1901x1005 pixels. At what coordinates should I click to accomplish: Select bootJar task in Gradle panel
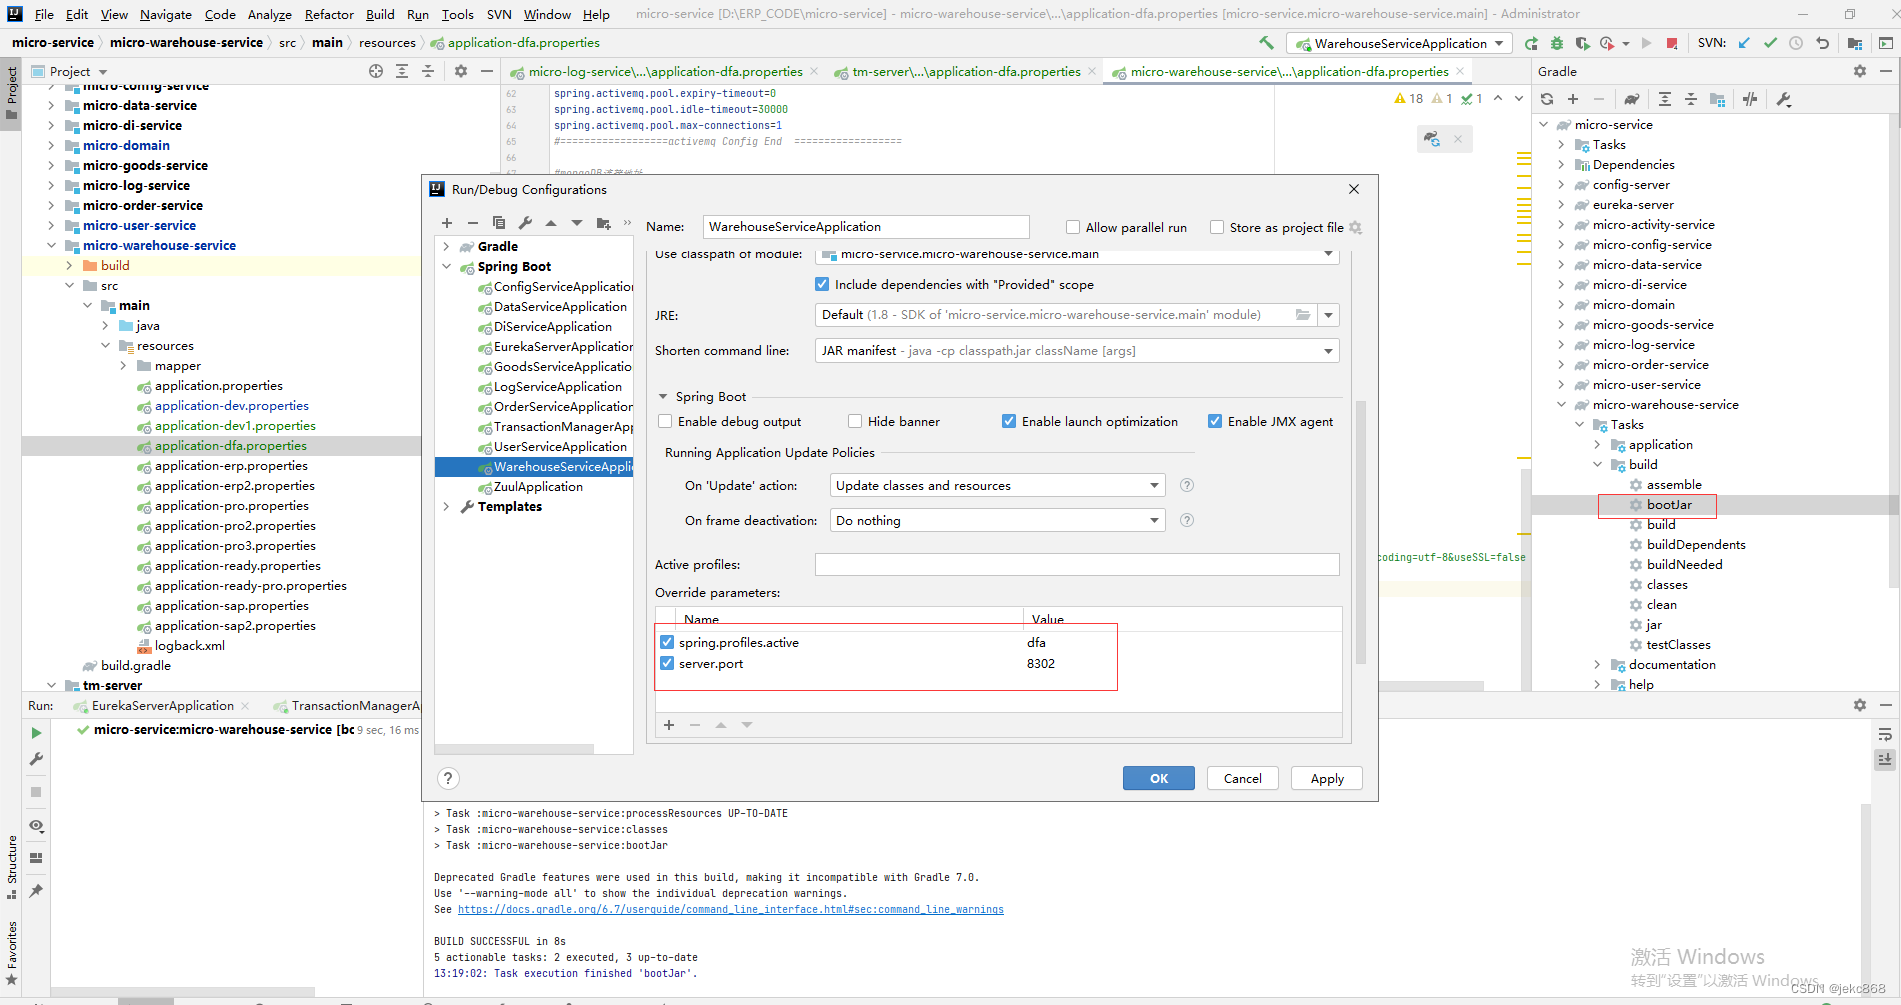coord(1669,504)
